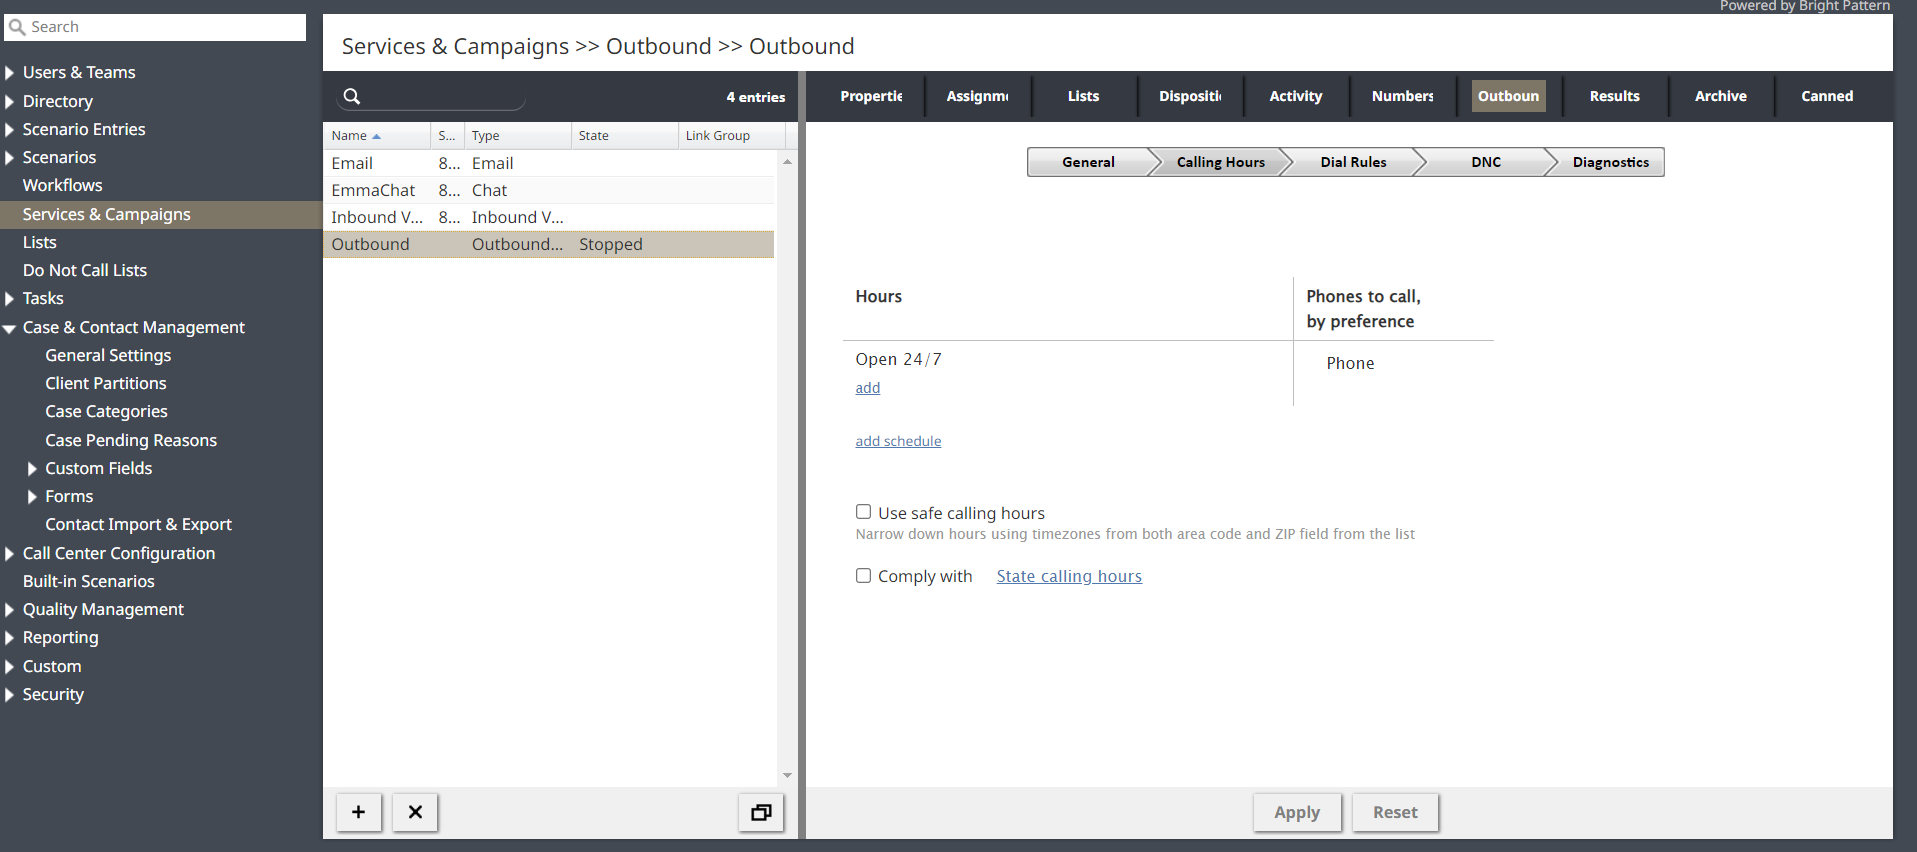Click the sort arrow on Name column
This screenshot has width=1917, height=852.
click(x=377, y=136)
